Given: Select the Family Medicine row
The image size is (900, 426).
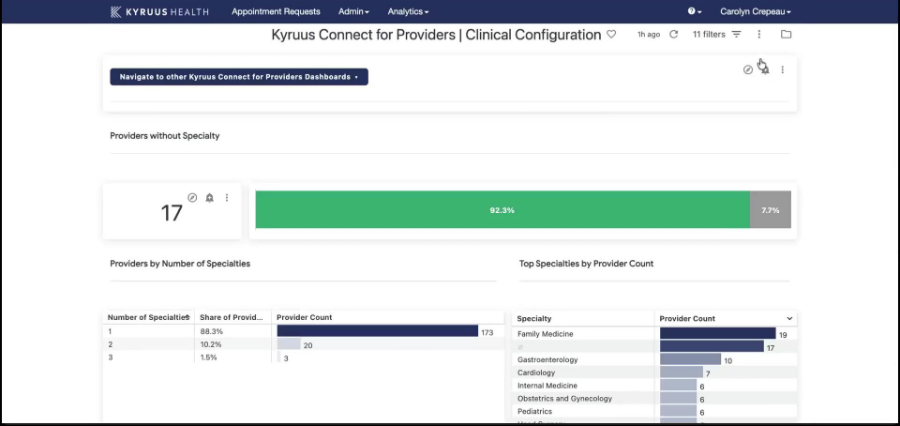Looking at the screenshot, I should (654, 334).
